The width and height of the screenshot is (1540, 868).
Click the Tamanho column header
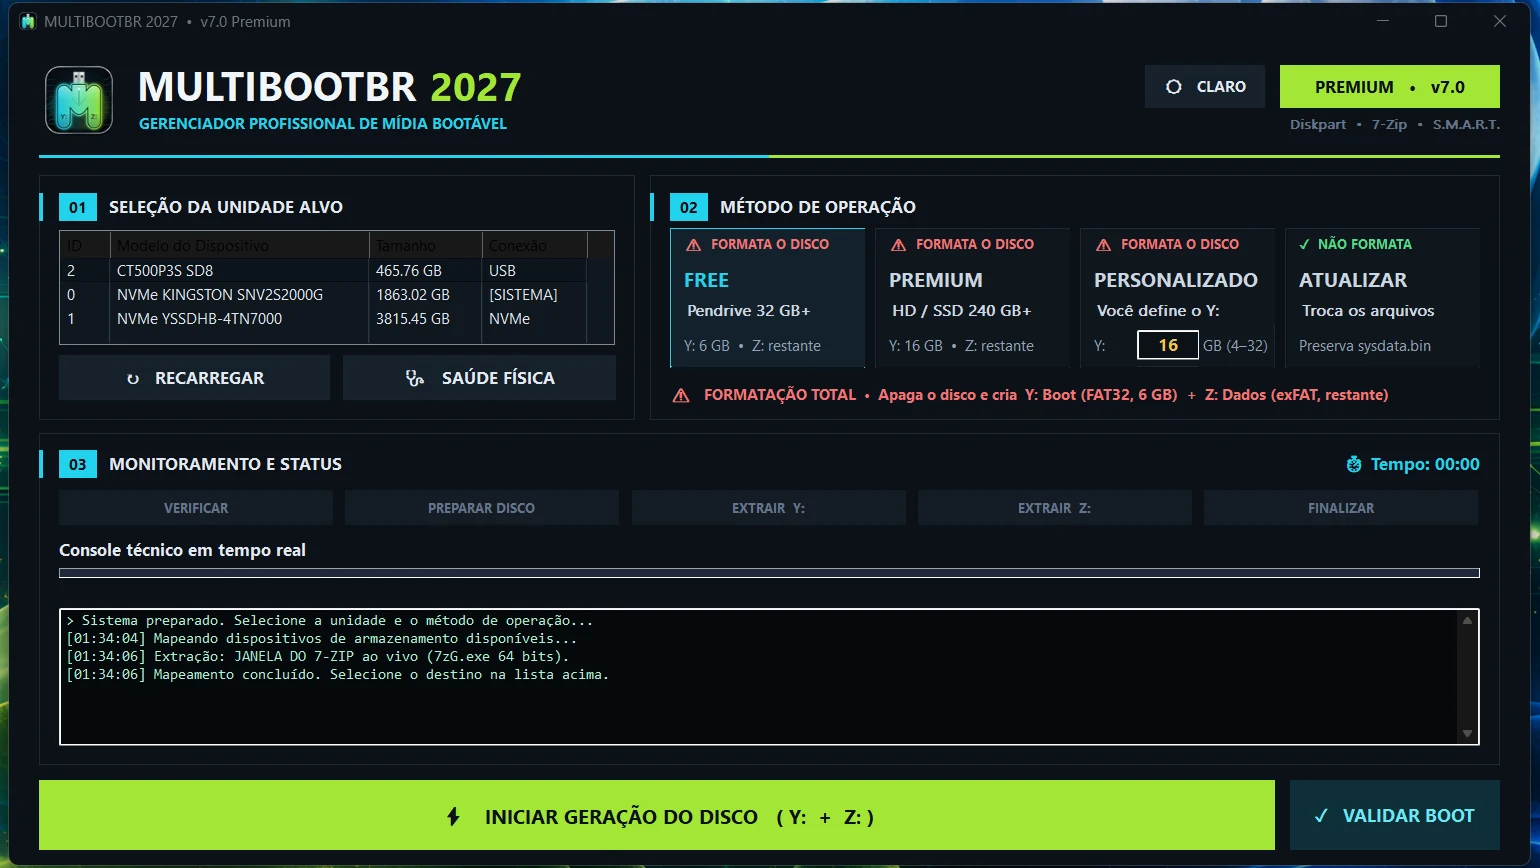click(425, 246)
